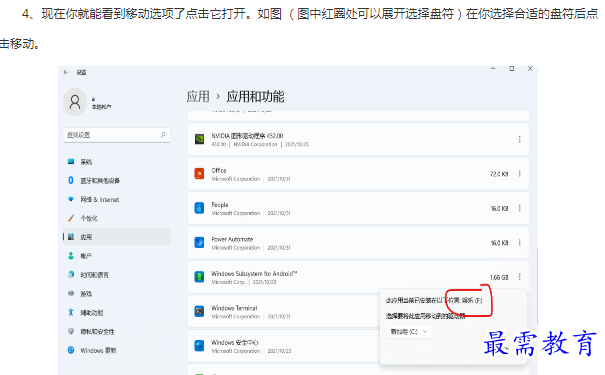
Task: Close the Settings window
Action: point(530,69)
